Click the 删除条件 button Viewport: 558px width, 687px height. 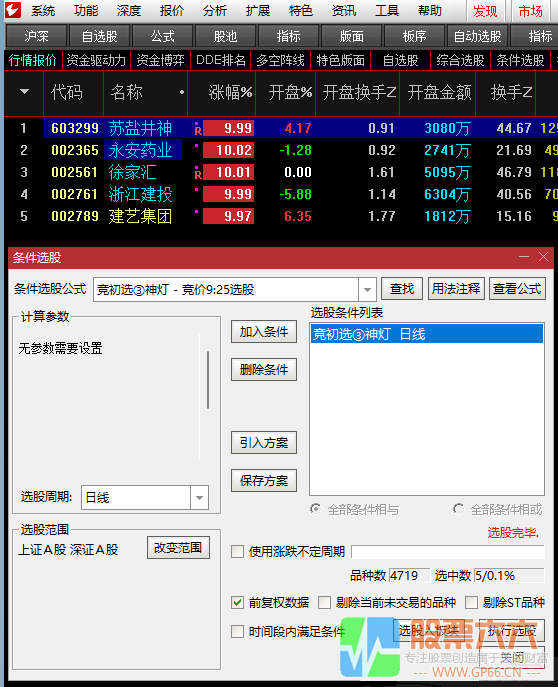pos(264,369)
